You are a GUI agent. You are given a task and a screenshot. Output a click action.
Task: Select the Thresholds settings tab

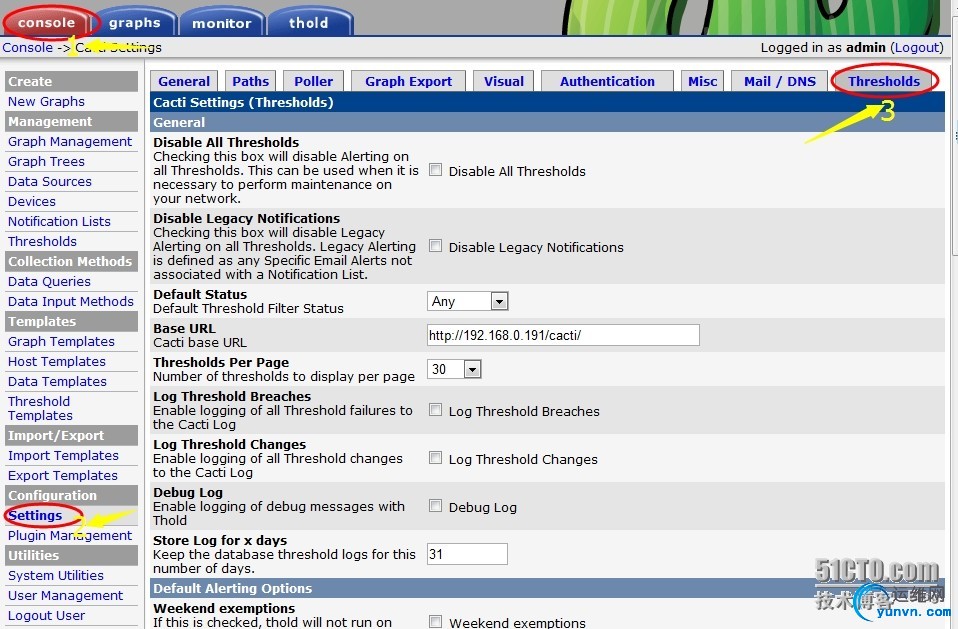pyautogui.click(x=883, y=81)
